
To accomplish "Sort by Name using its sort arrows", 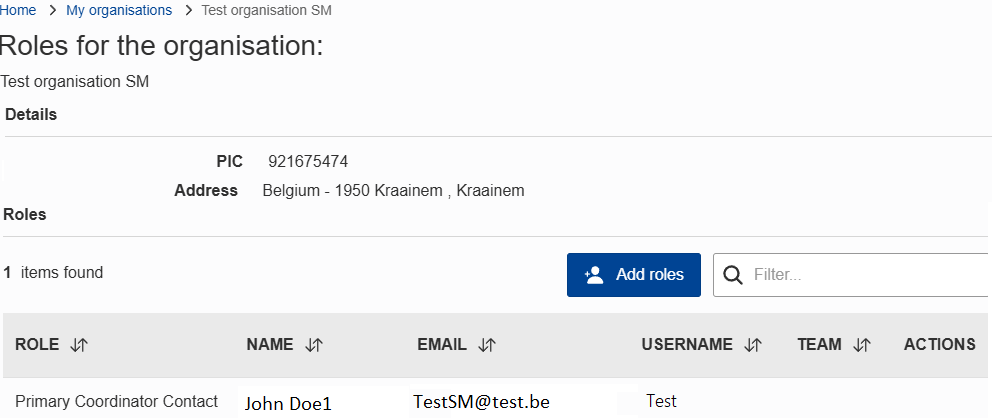I will point(314,345).
